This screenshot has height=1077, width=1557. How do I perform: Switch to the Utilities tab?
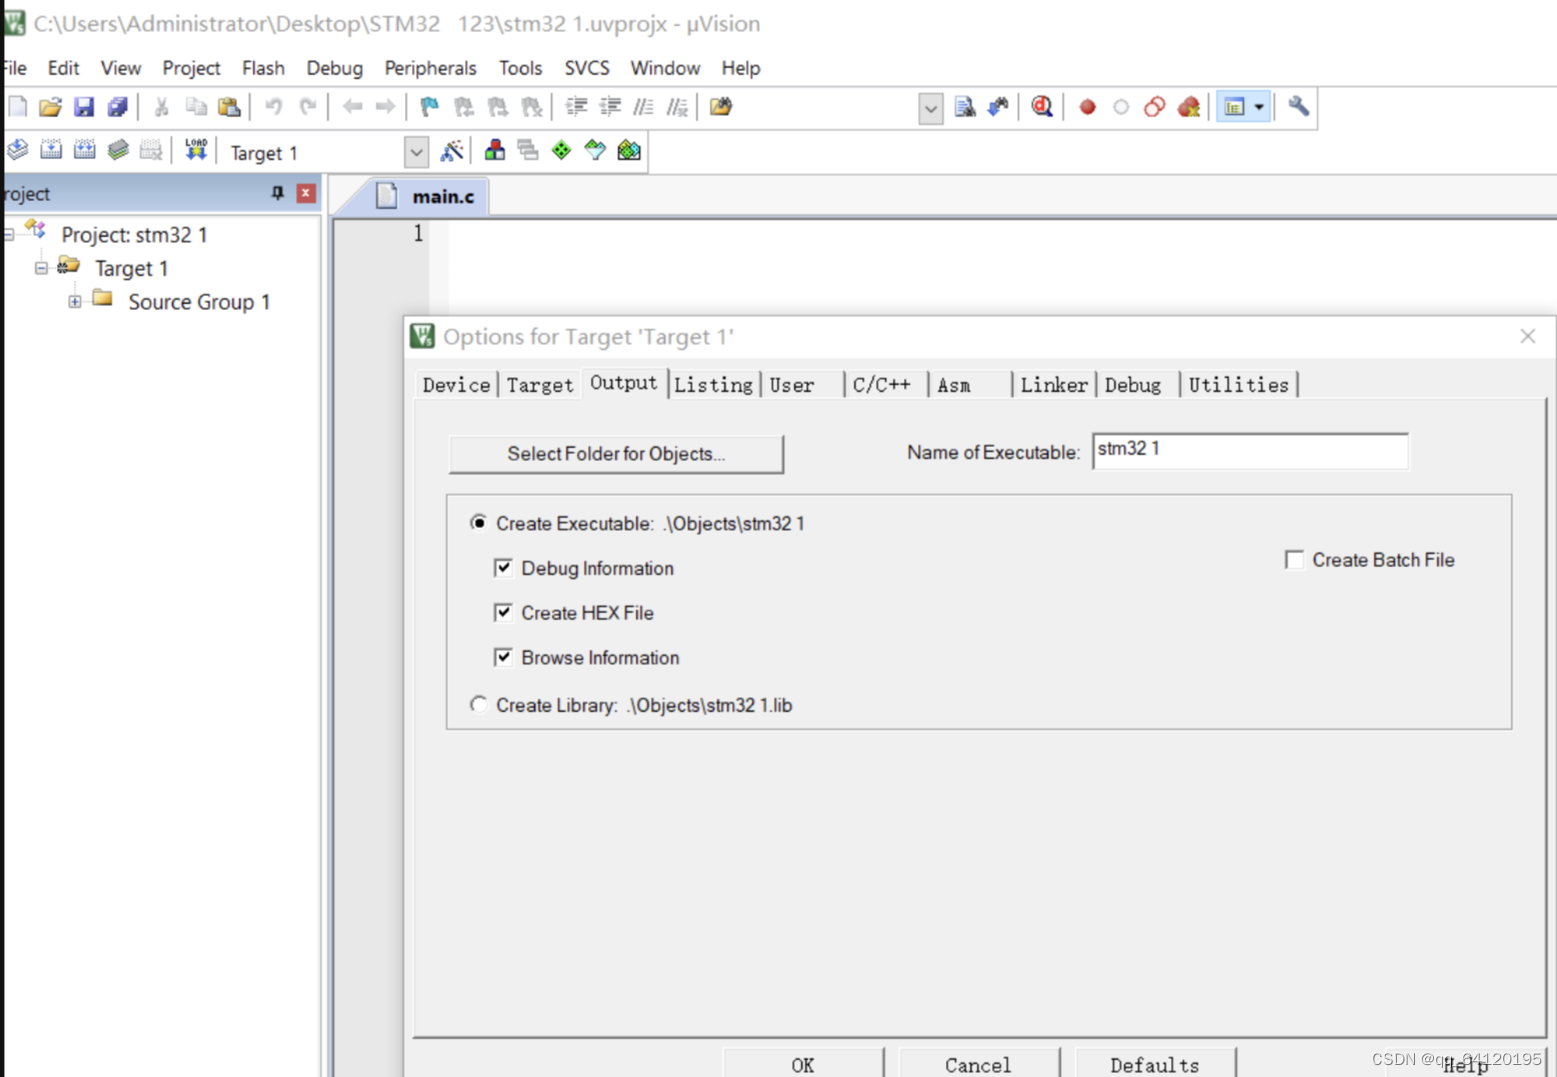[x=1238, y=385]
